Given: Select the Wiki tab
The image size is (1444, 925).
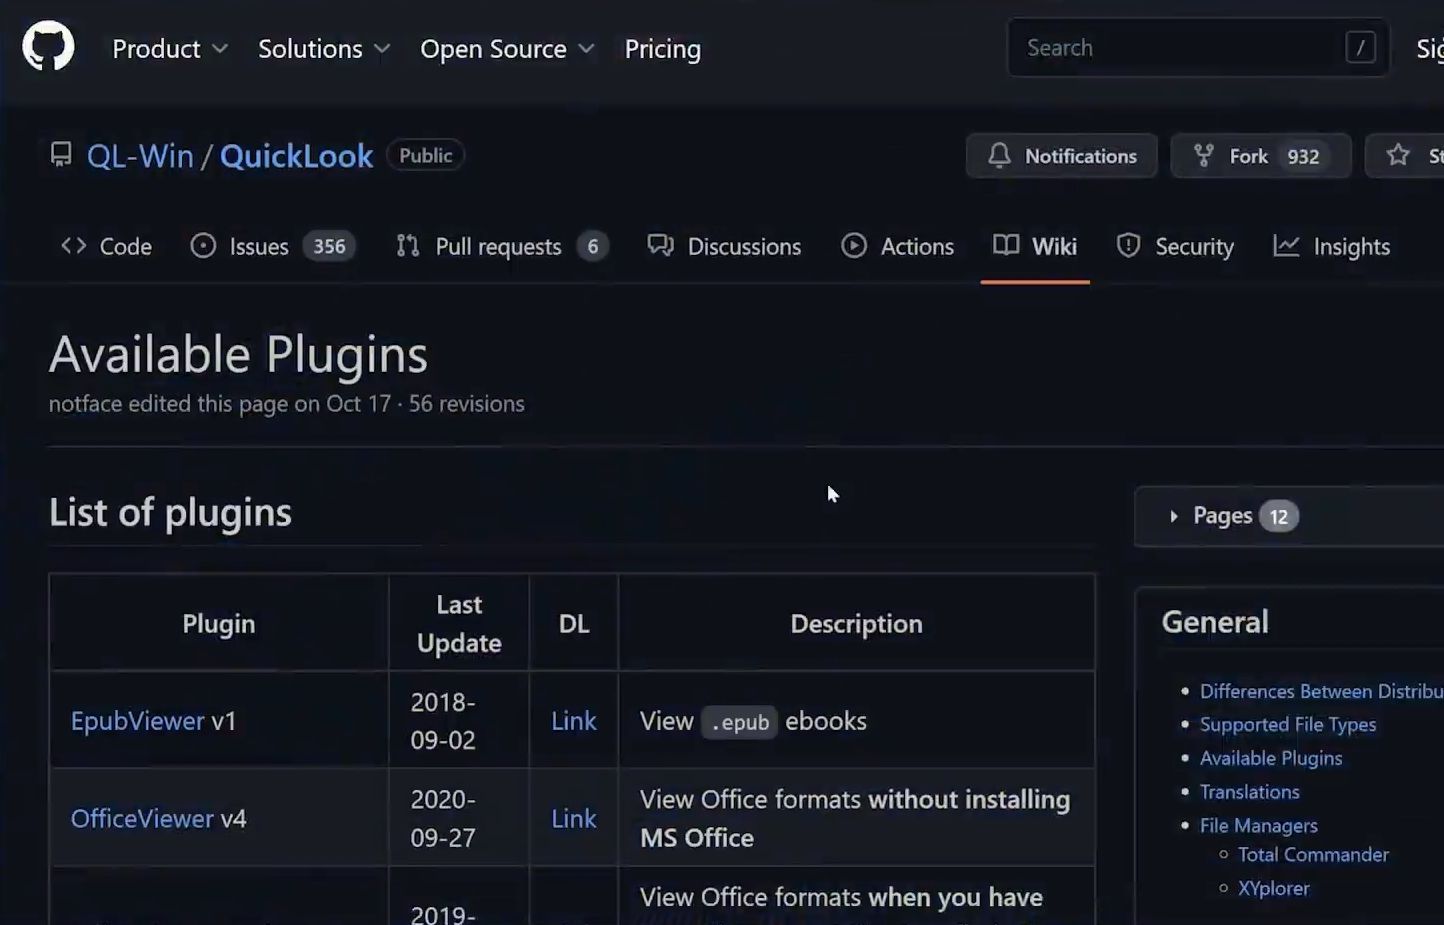Looking at the screenshot, I should [x=1035, y=246].
